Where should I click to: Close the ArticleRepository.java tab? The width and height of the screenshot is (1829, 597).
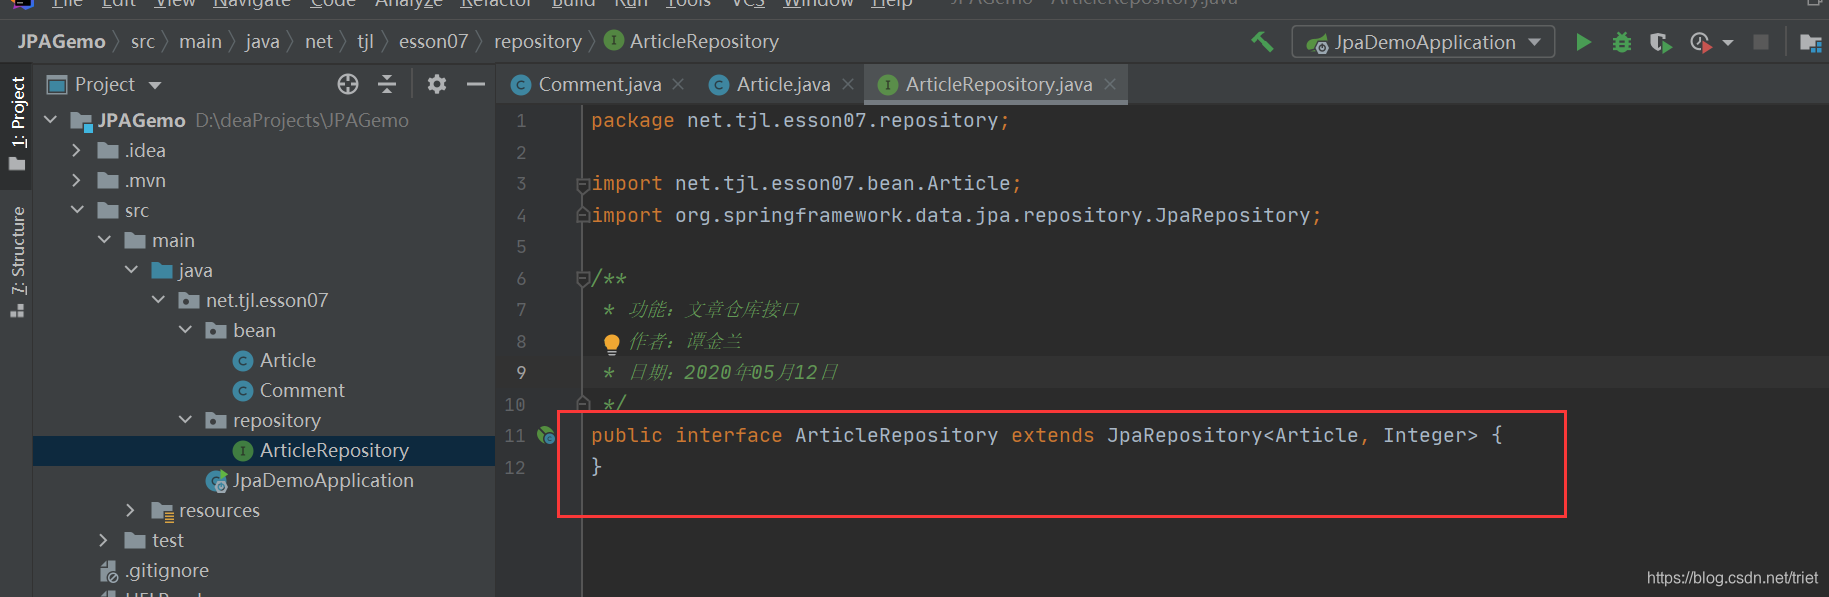1110,84
